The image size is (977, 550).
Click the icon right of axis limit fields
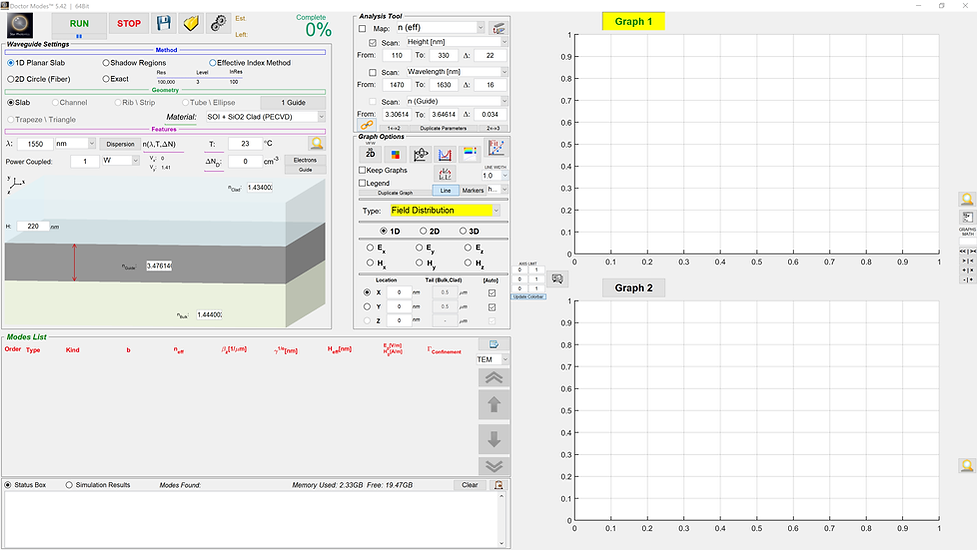tap(558, 279)
